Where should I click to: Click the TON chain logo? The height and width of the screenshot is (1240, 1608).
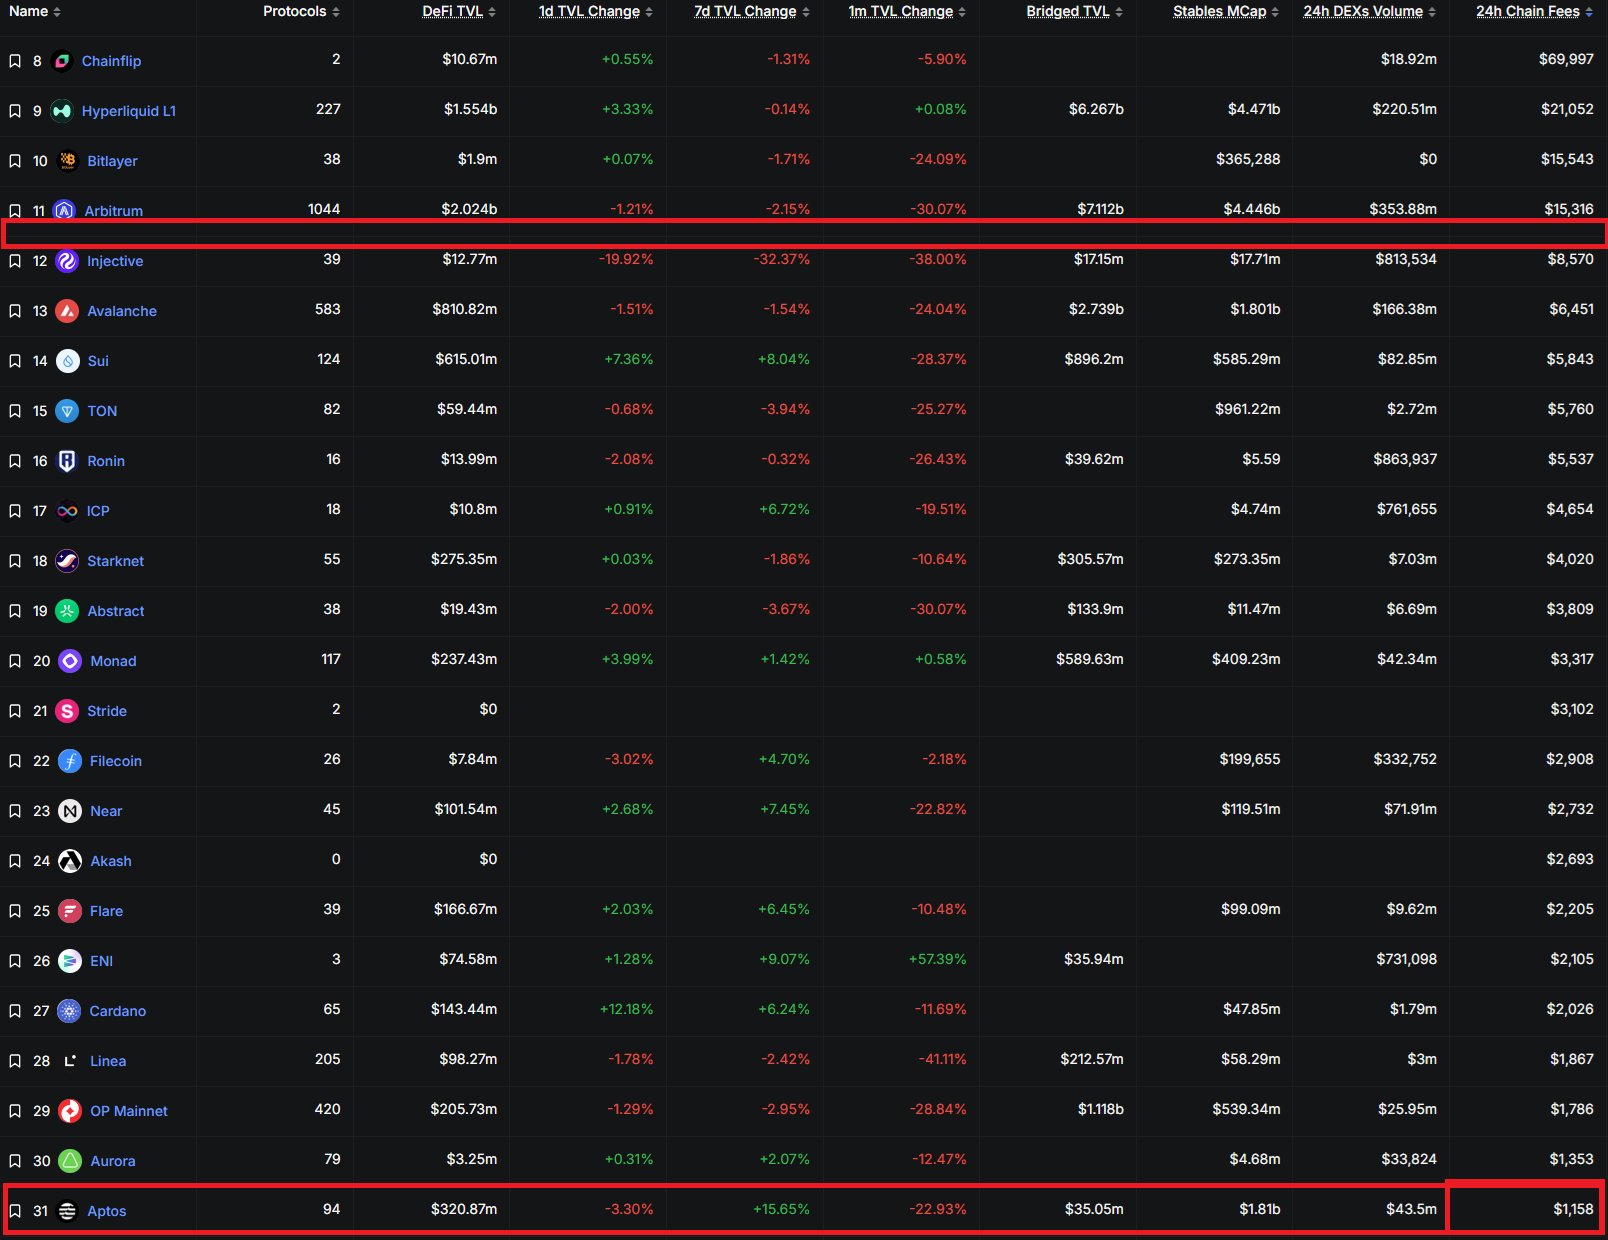(67, 411)
